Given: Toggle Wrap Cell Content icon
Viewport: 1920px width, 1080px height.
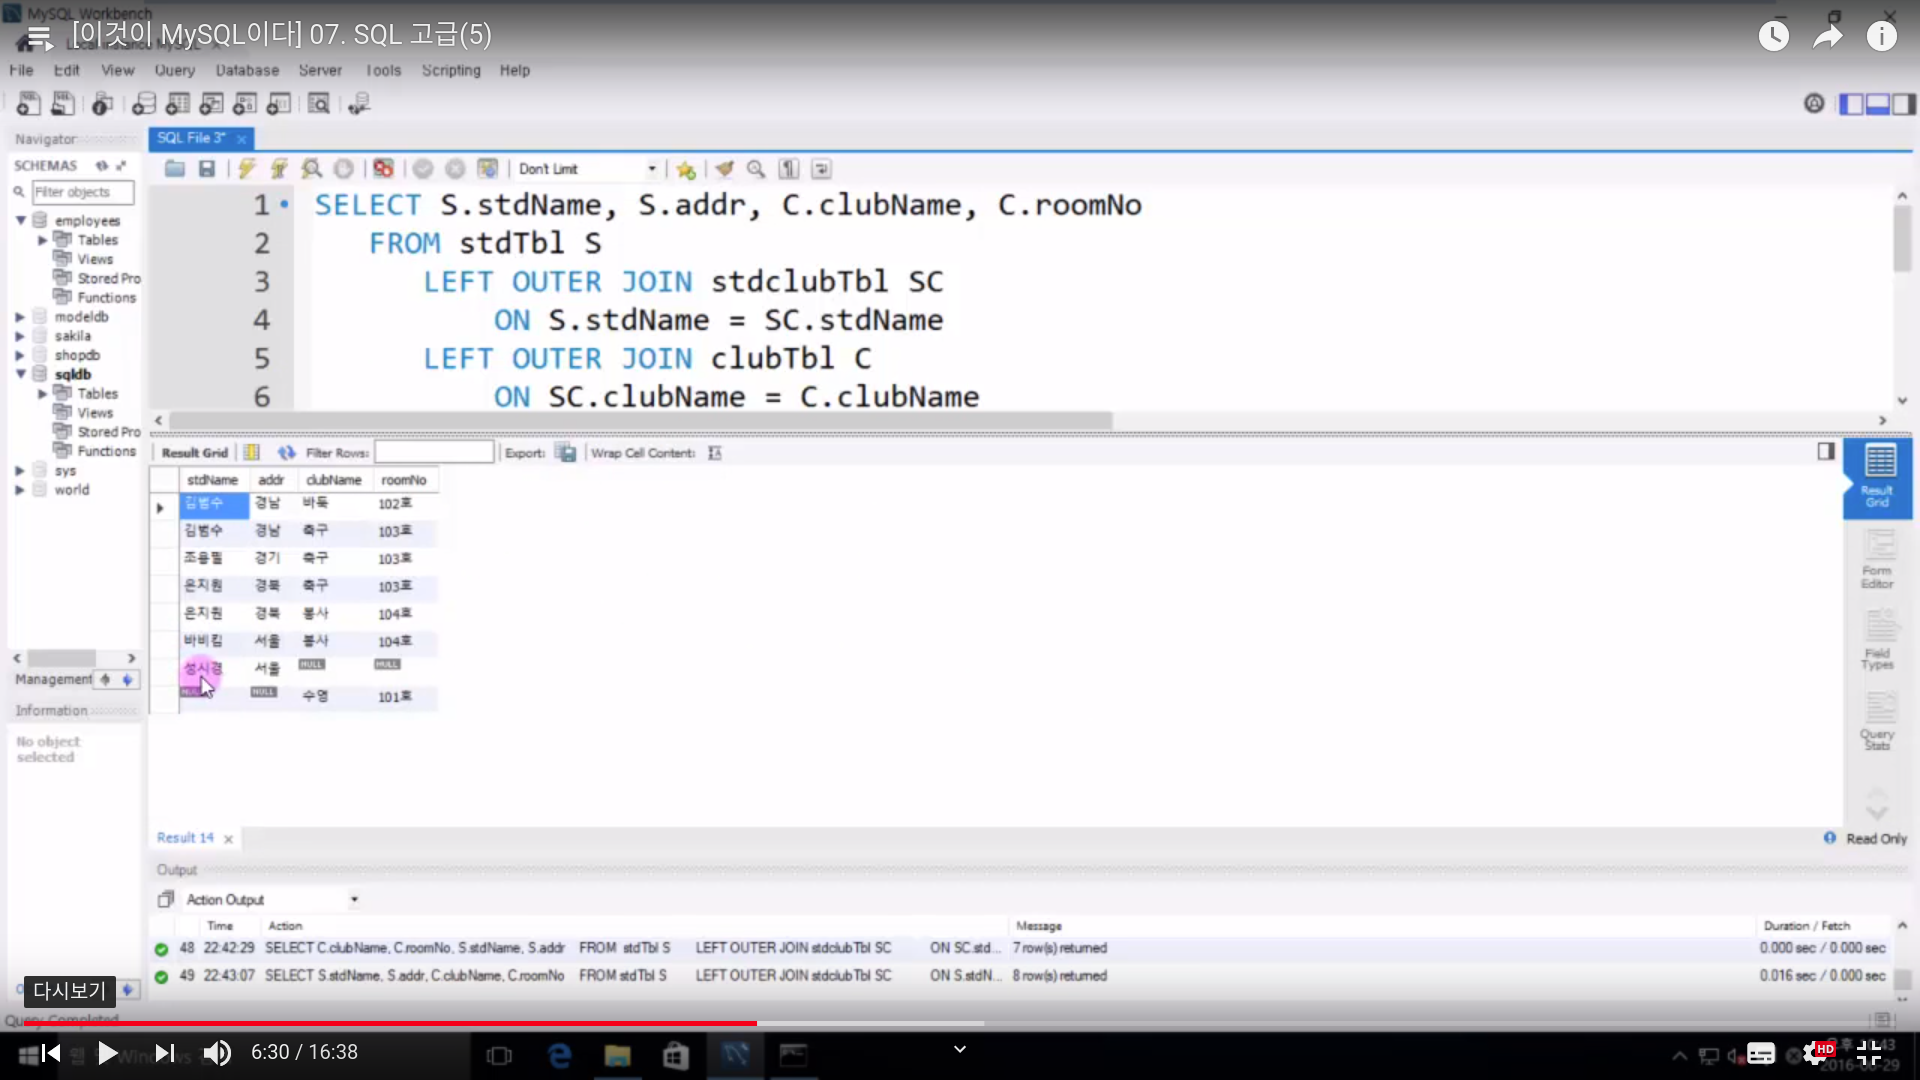Looking at the screenshot, I should pos(715,453).
